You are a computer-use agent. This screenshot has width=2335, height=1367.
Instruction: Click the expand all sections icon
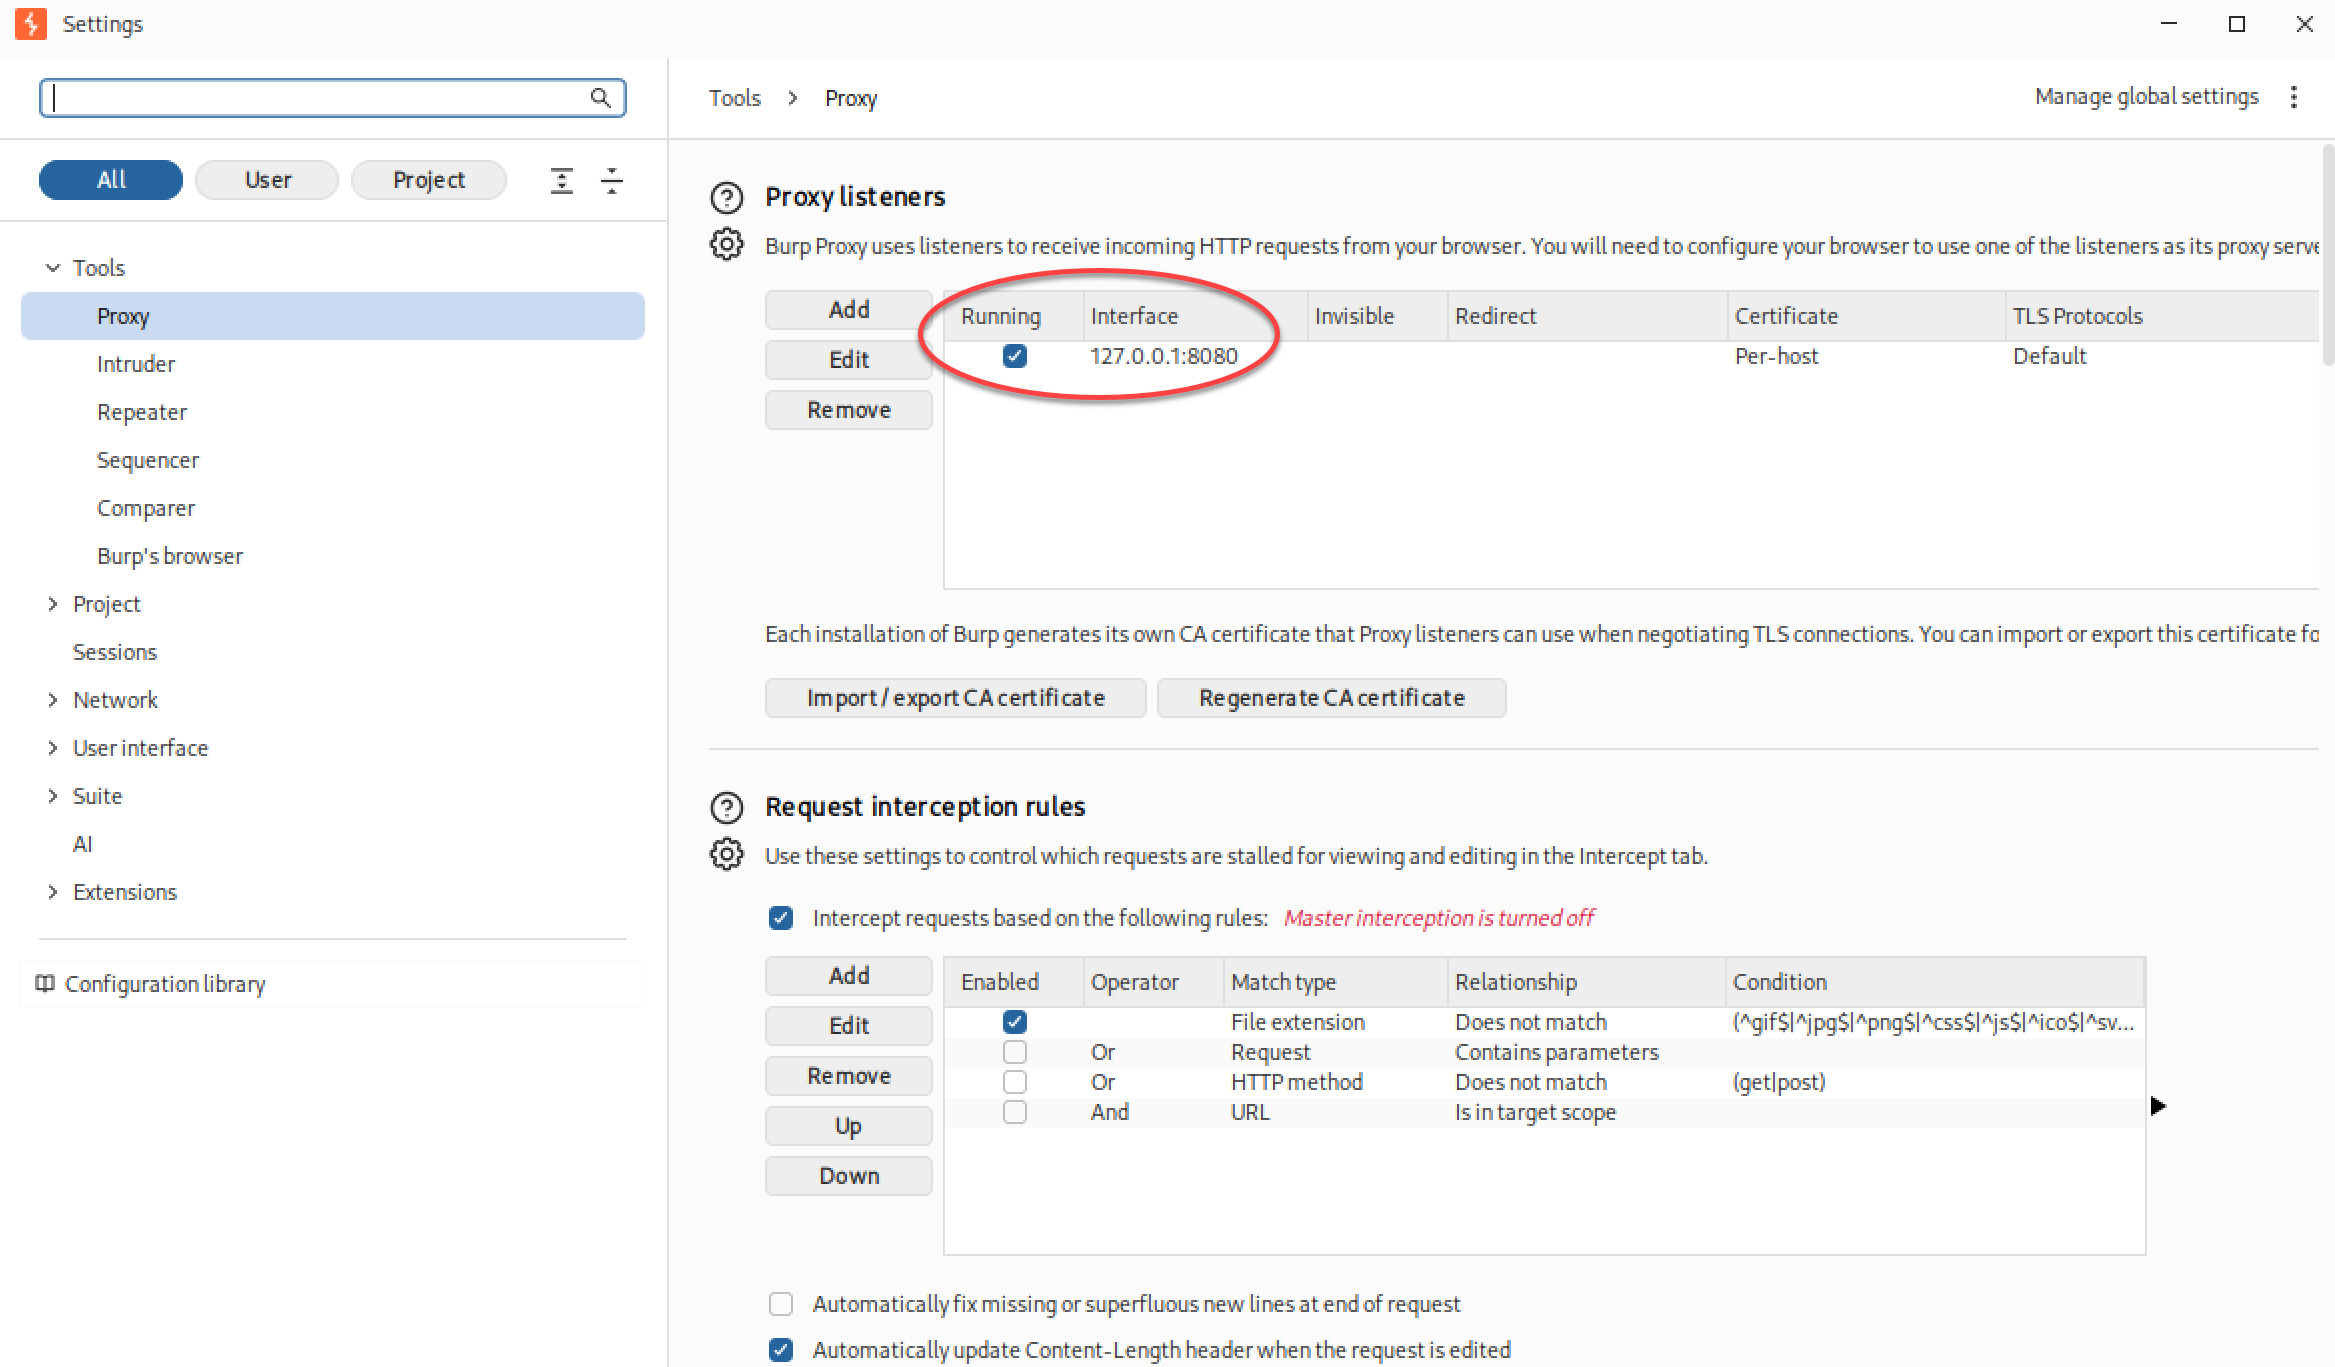click(x=562, y=180)
